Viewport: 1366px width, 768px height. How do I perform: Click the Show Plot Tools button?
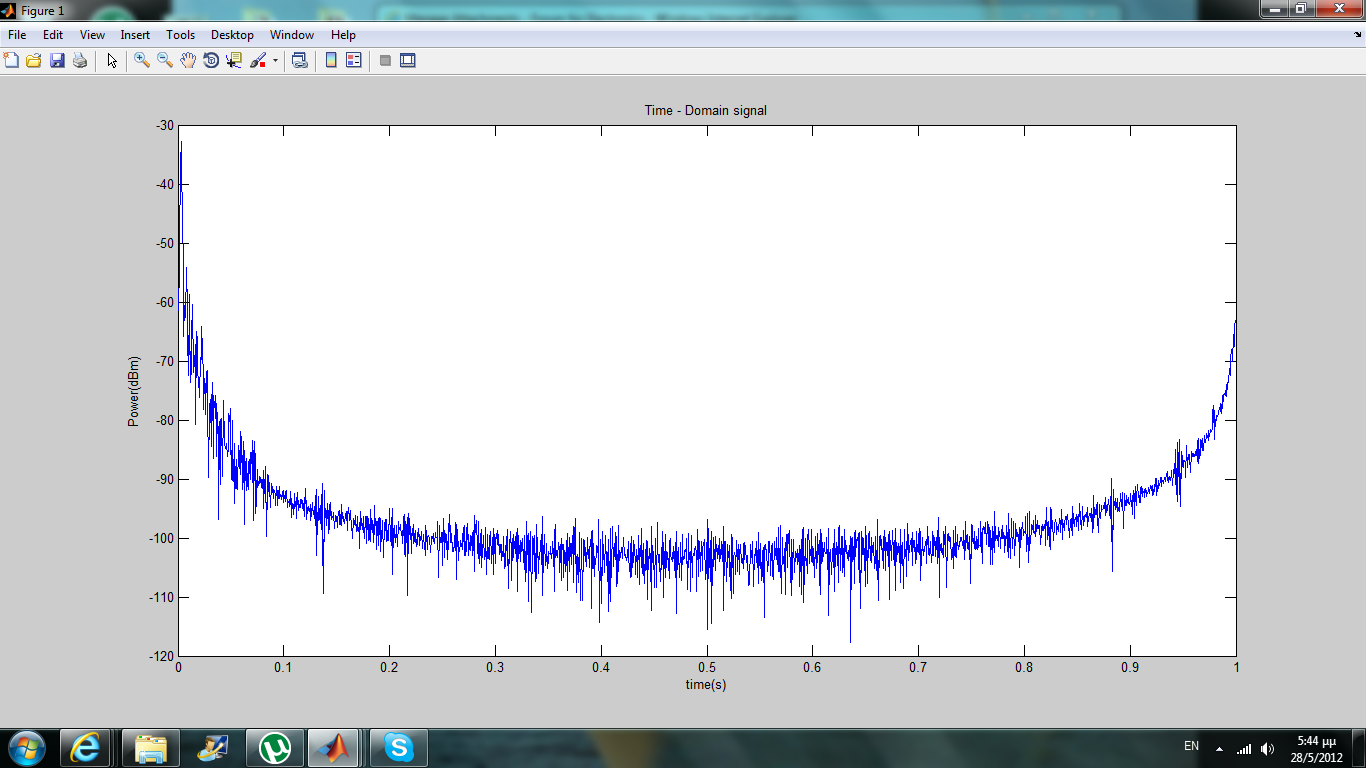407,61
